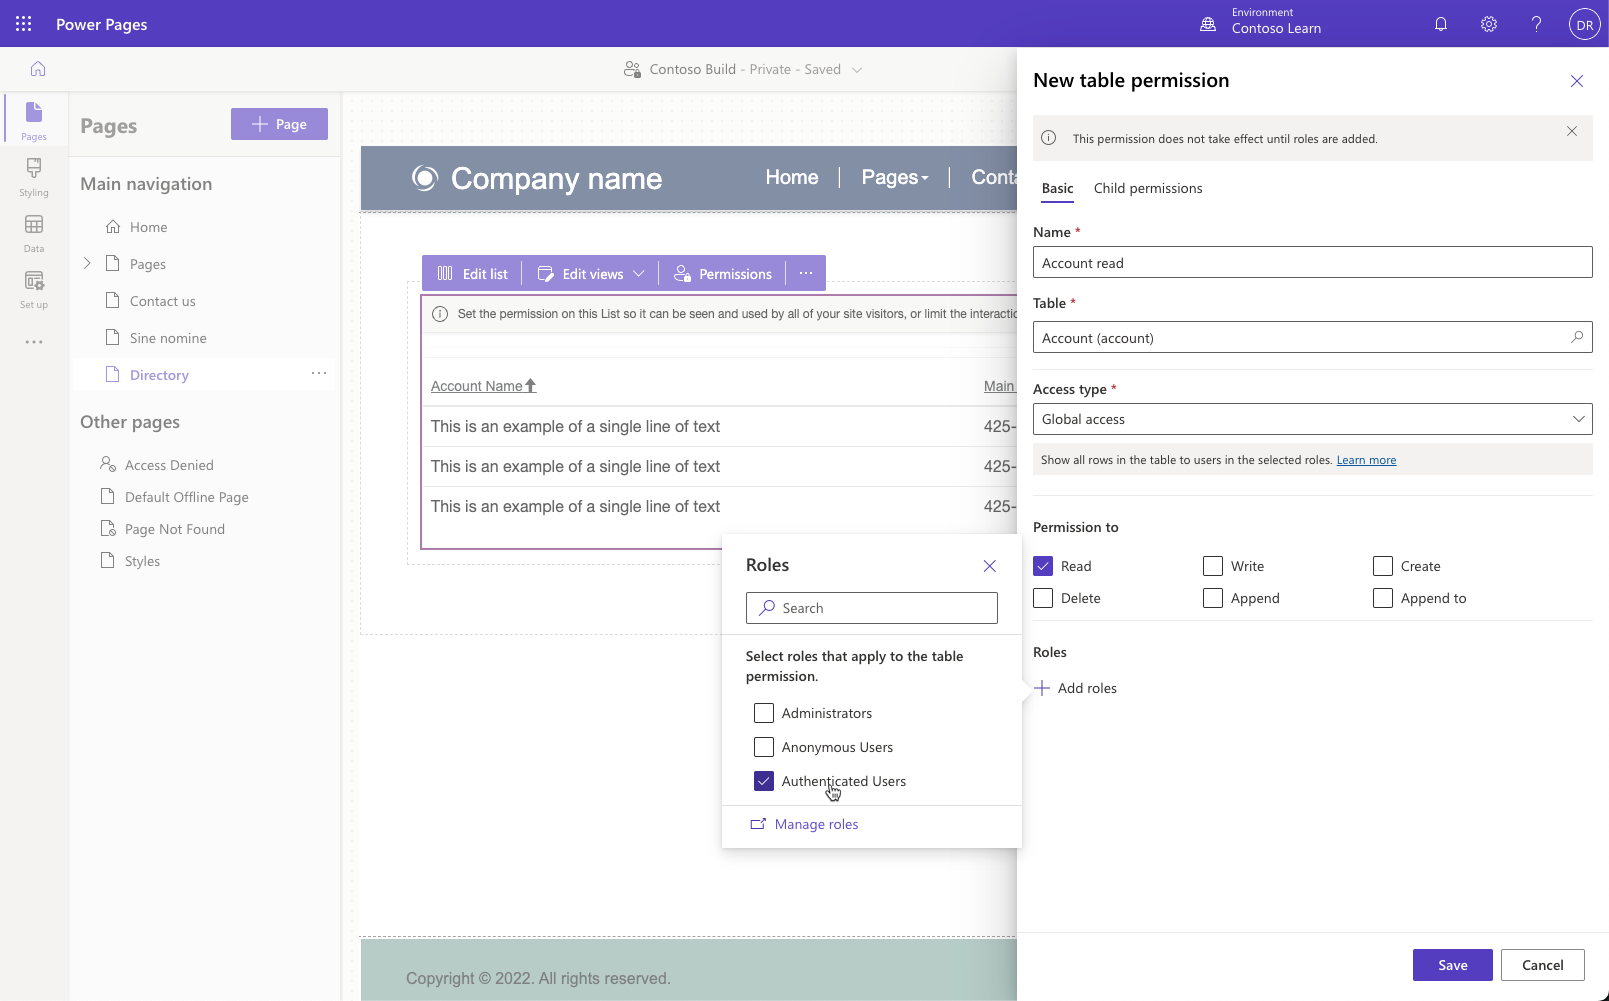
Task: Uncheck the Authenticated Users role
Action: tap(764, 780)
